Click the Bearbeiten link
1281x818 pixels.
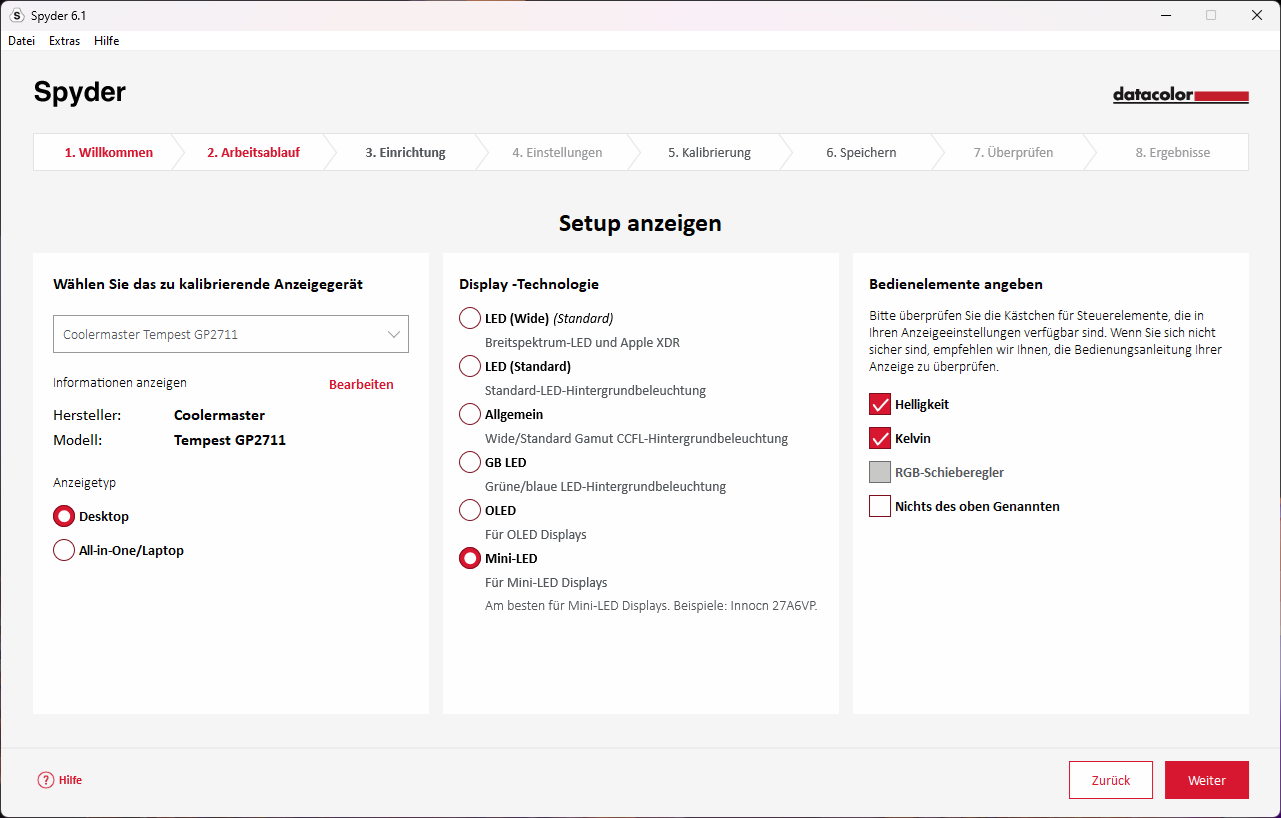361,384
